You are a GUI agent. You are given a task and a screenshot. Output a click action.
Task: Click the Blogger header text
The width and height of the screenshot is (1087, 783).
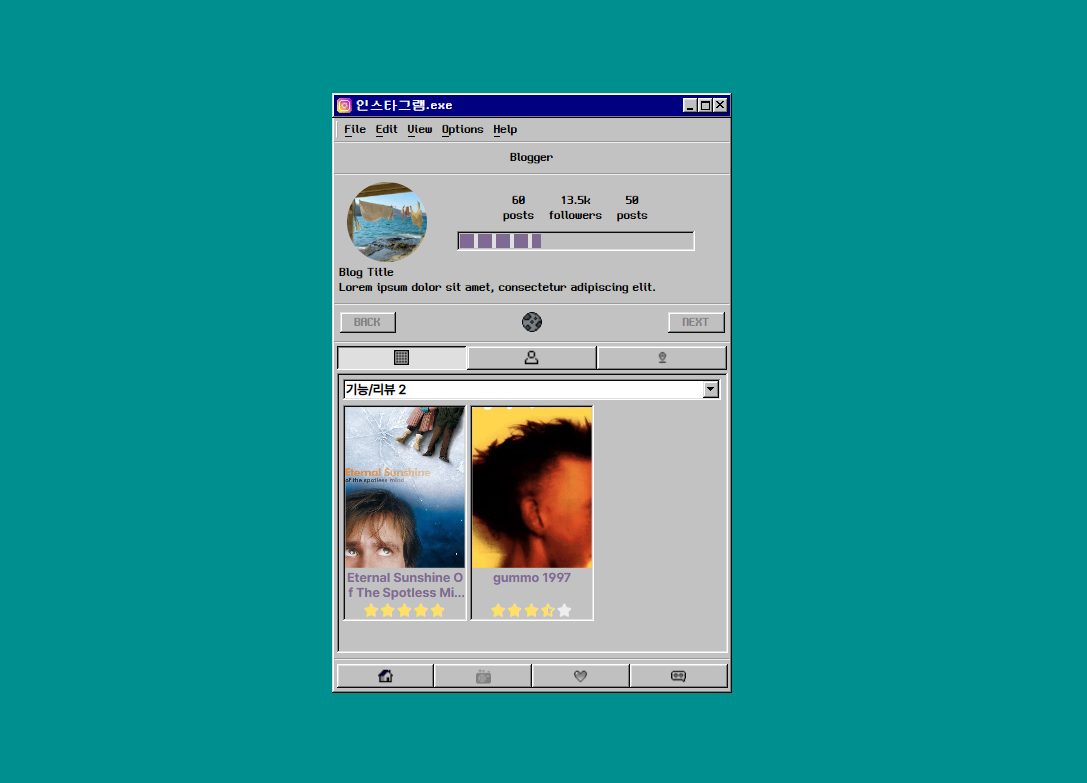(532, 157)
